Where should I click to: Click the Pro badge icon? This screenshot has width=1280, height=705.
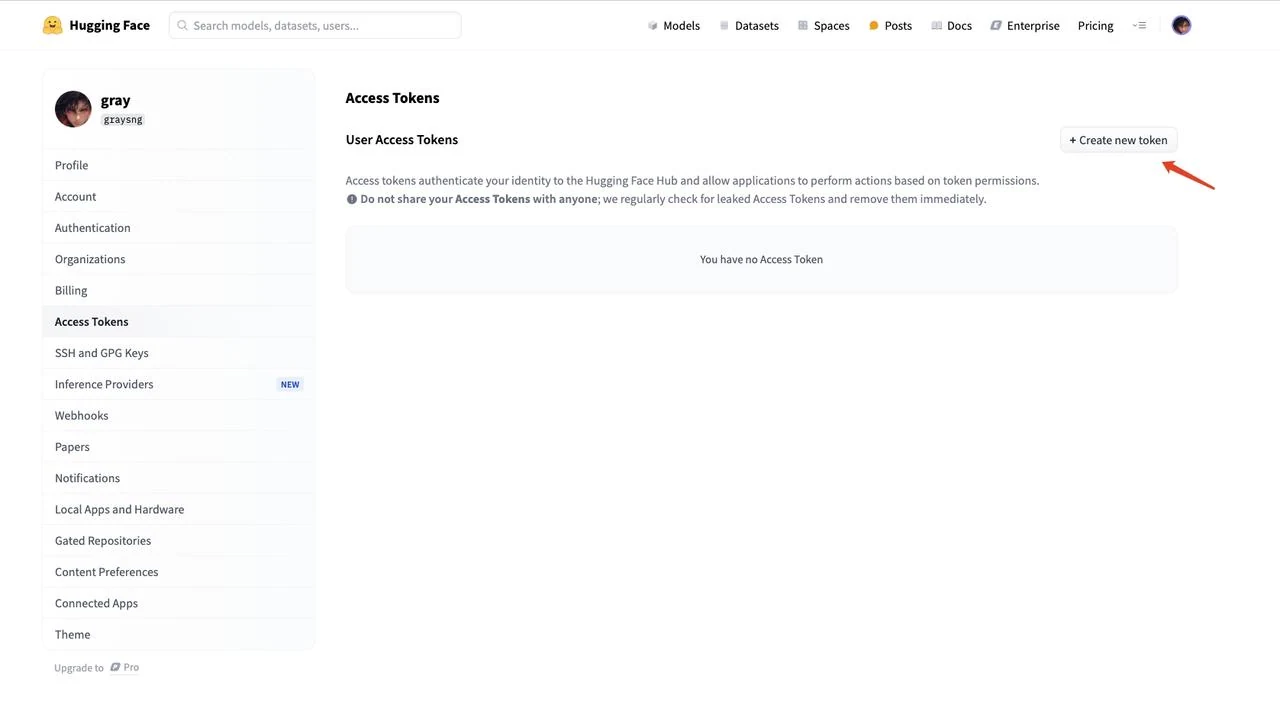click(x=115, y=667)
